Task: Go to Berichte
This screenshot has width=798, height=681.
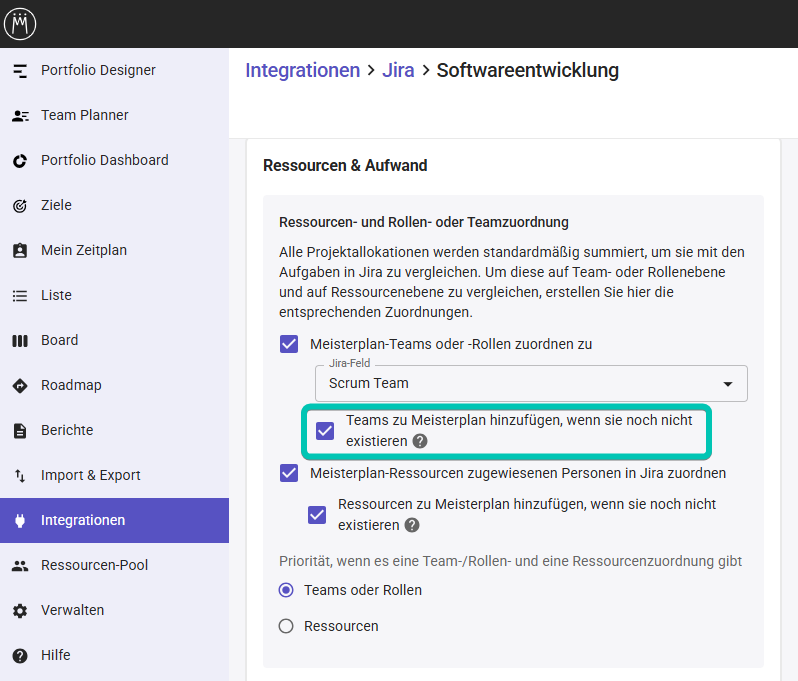Action: click(x=115, y=431)
